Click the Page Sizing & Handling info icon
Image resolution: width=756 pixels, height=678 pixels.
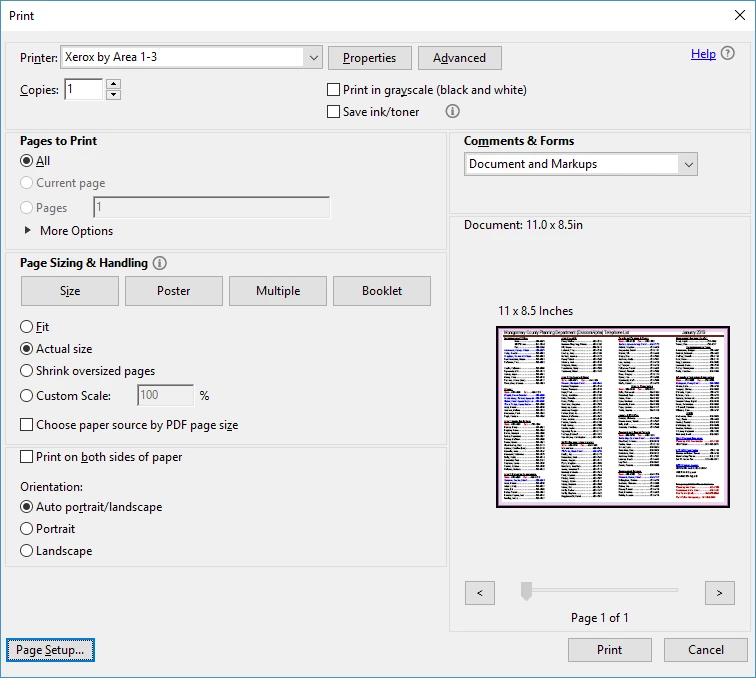tap(160, 263)
